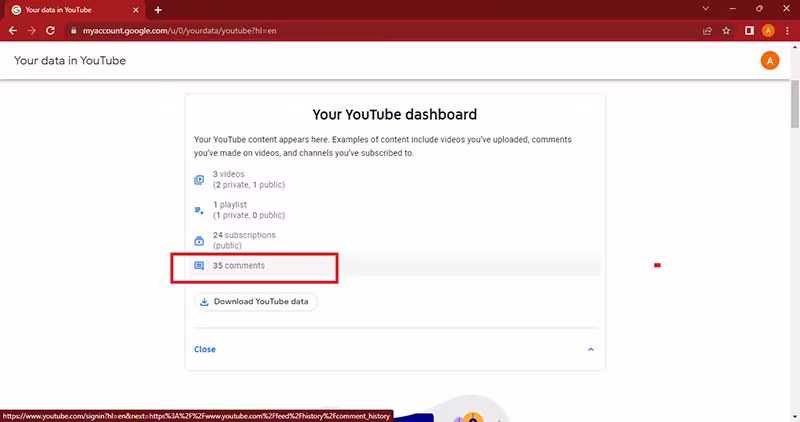Open Chrome three-dot menu

[787, 31]
